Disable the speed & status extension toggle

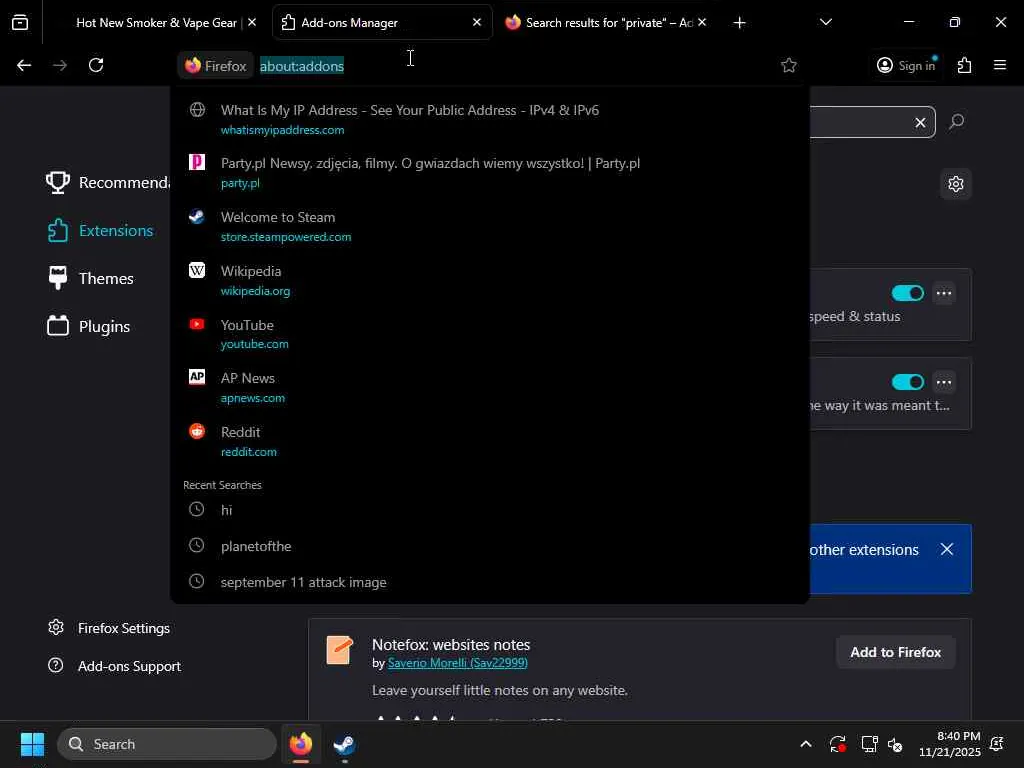click(x=908, y=293)
